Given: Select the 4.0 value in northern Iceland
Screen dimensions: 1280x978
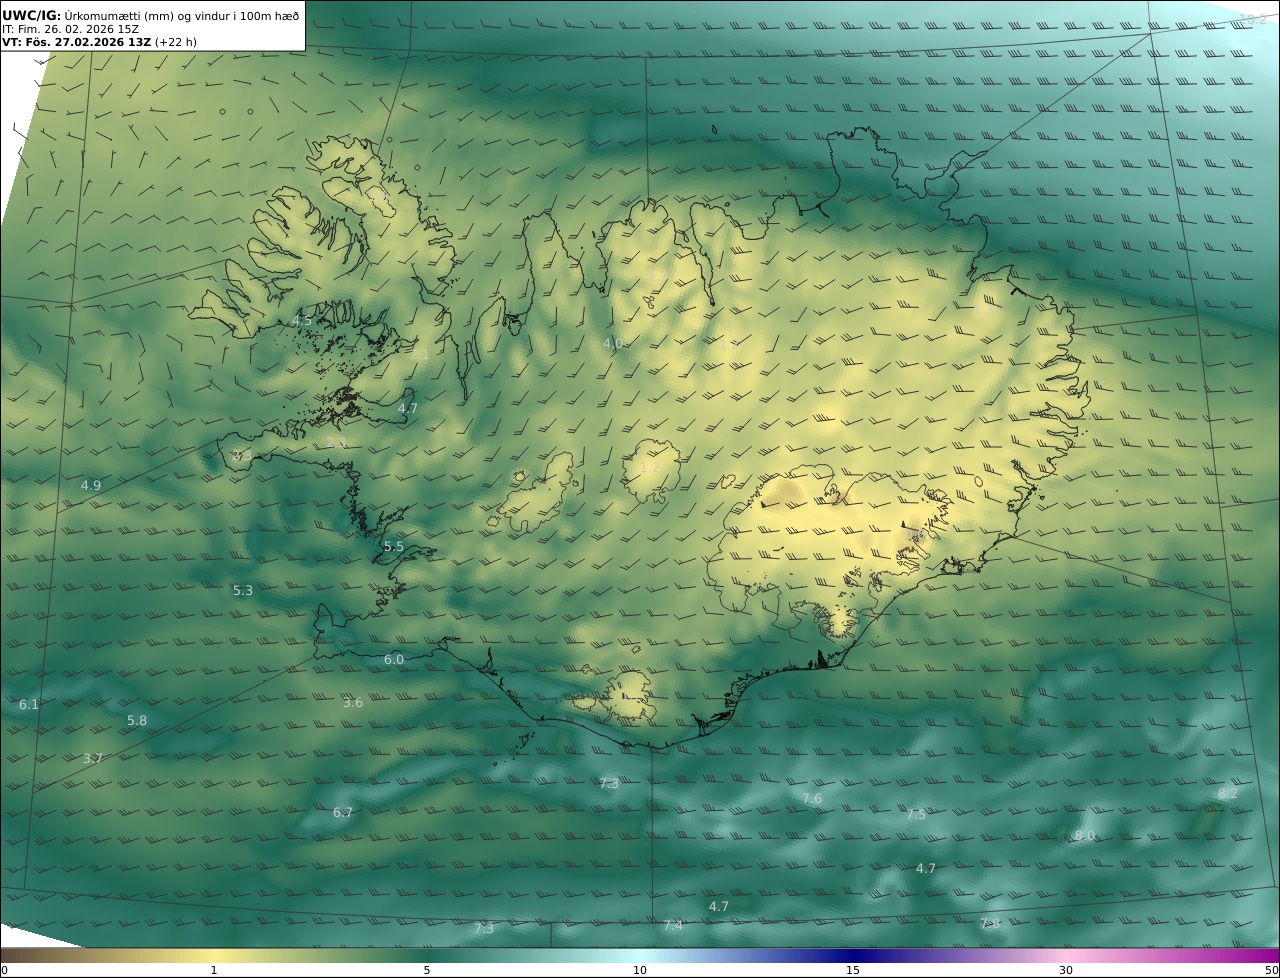Looking at the screenshot, I should [x=612, y=344].
